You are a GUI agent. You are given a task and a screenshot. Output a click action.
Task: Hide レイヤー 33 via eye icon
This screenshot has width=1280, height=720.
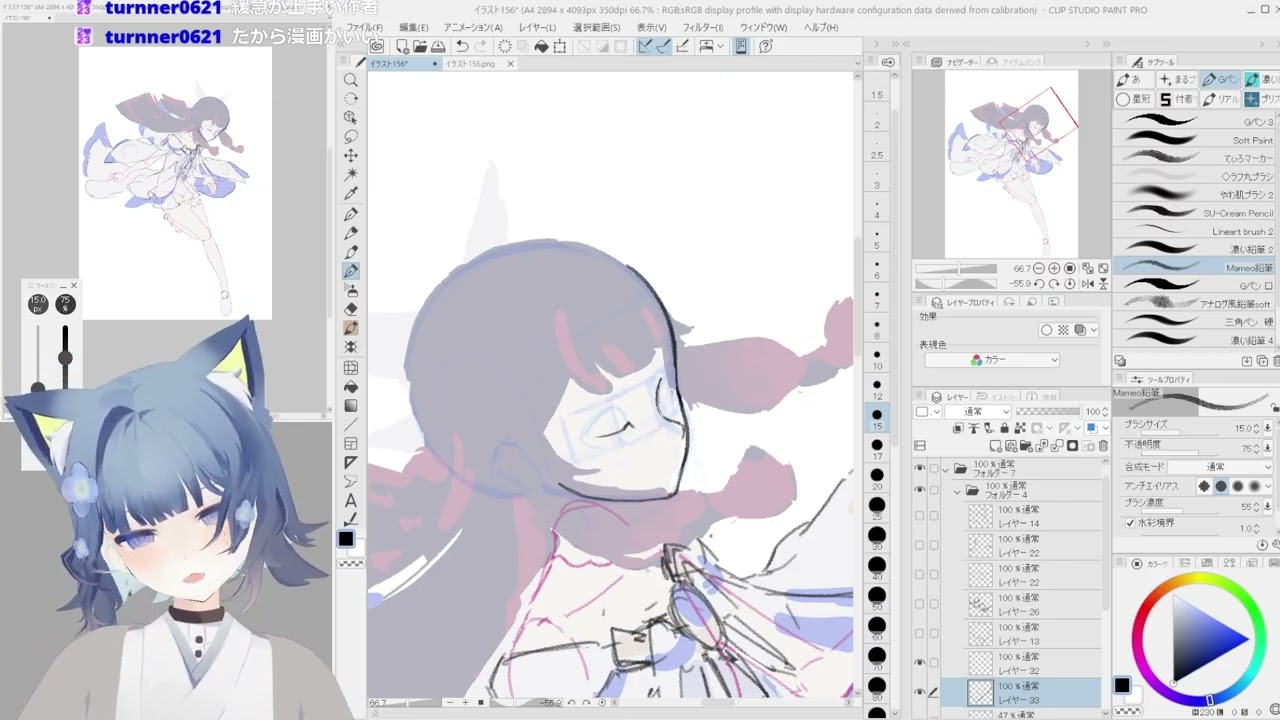coord(920,692)
